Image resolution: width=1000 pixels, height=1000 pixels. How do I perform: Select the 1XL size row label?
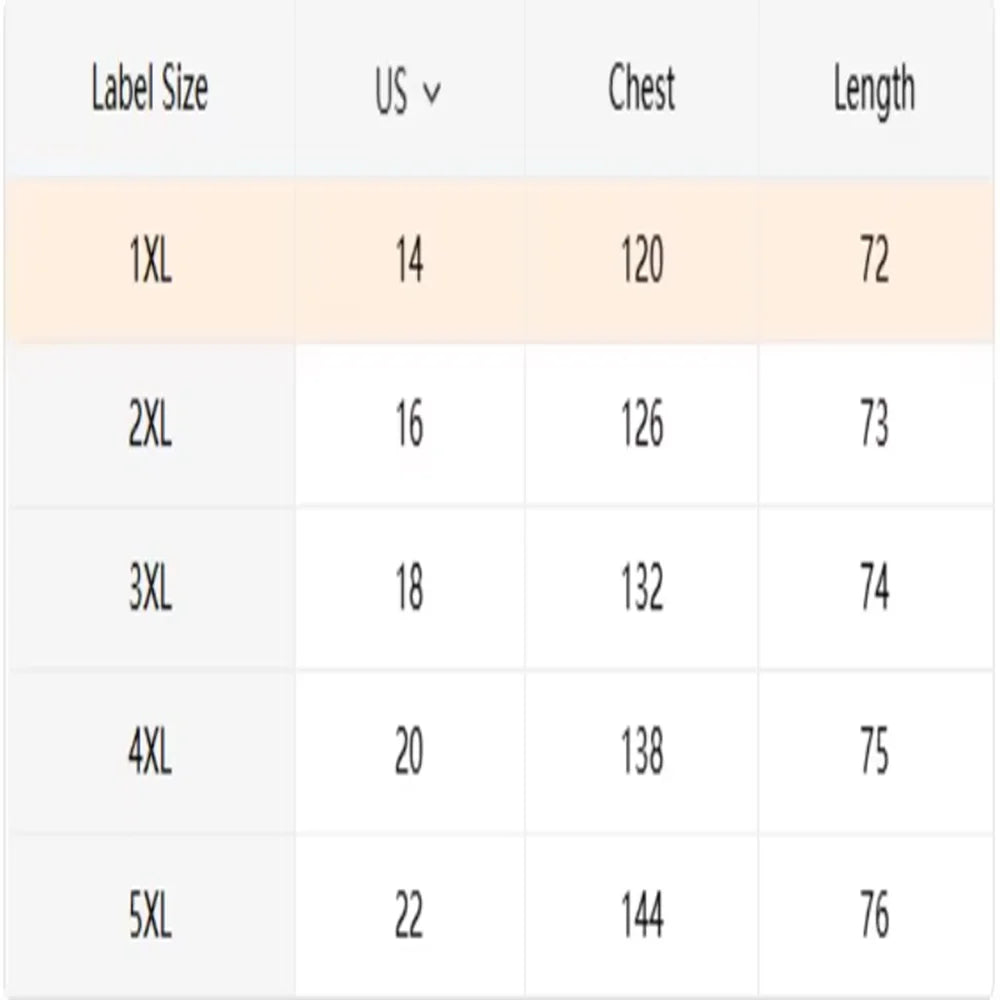(150, 263)
